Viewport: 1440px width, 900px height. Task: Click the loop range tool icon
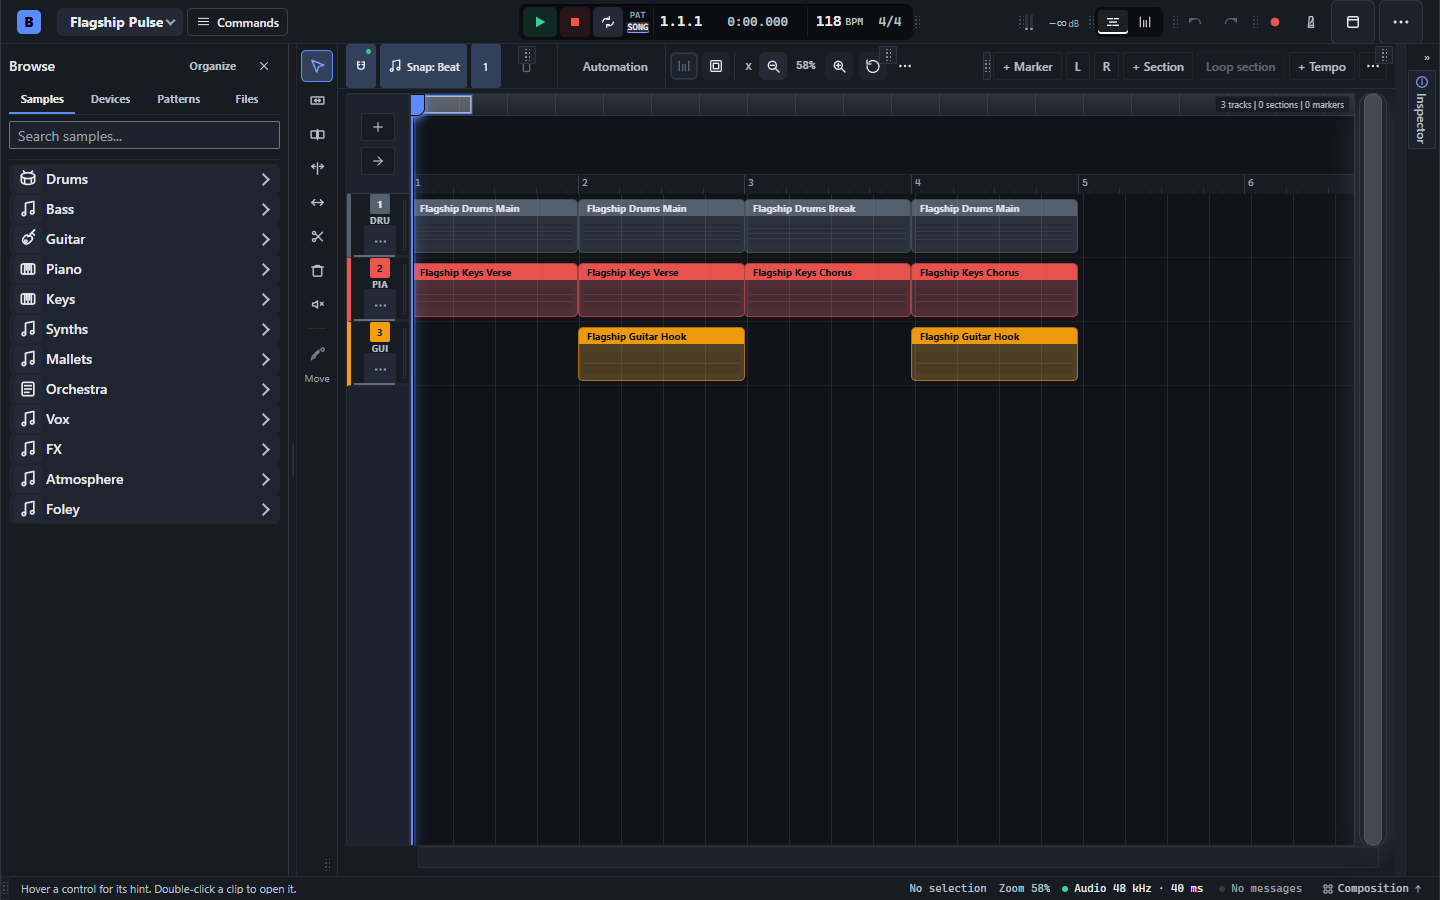317,100
